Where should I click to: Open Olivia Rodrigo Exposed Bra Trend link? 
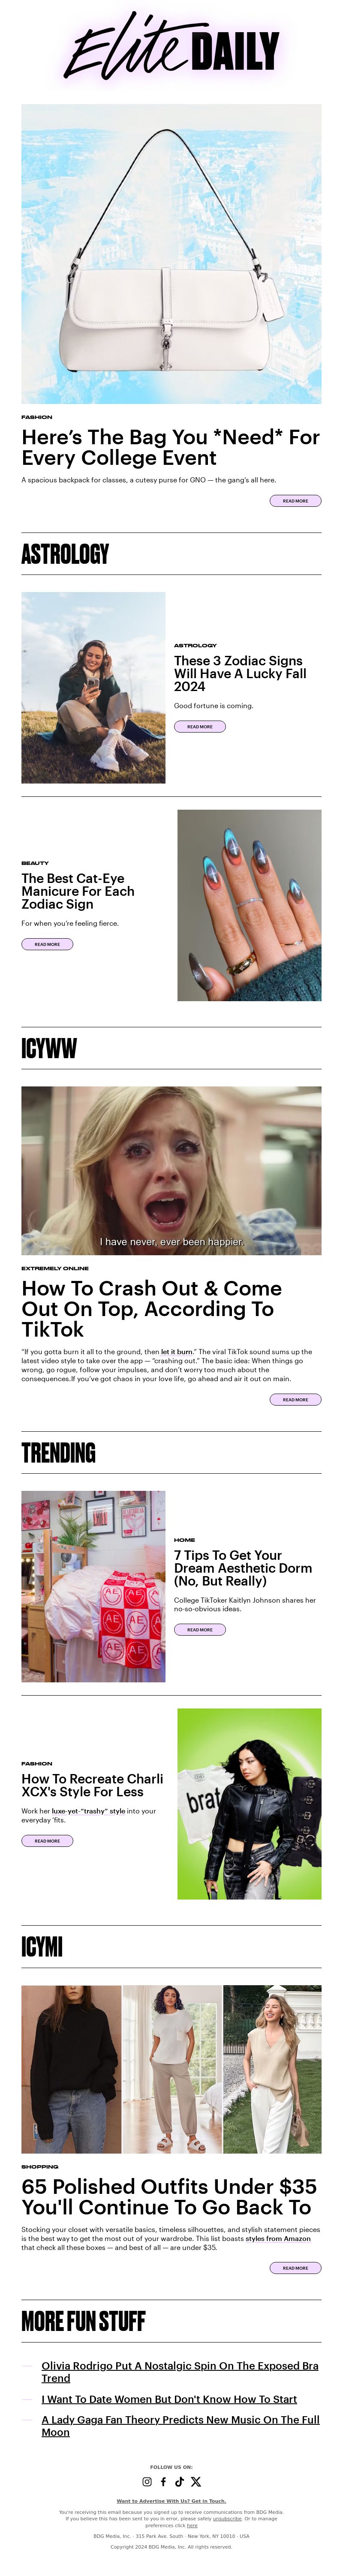[180, 2372]
